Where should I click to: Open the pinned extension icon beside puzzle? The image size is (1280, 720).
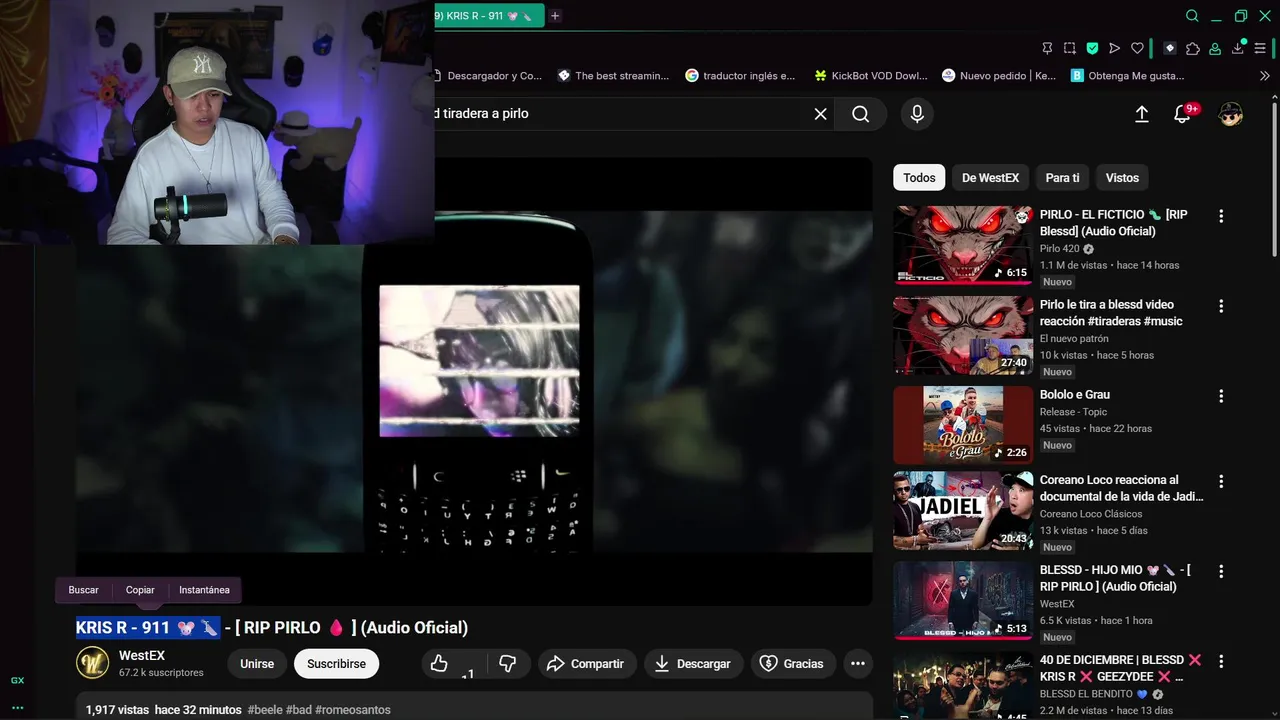(1169, 48)
